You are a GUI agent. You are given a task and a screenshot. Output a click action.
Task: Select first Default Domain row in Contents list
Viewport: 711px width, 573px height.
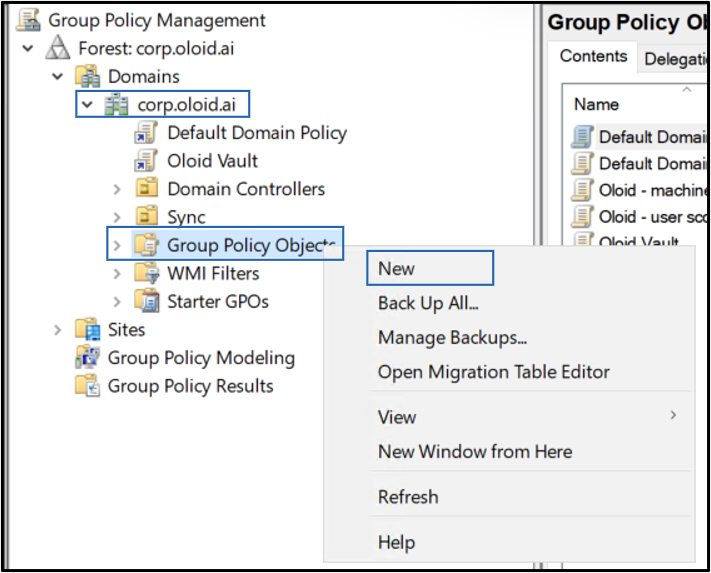652,137
